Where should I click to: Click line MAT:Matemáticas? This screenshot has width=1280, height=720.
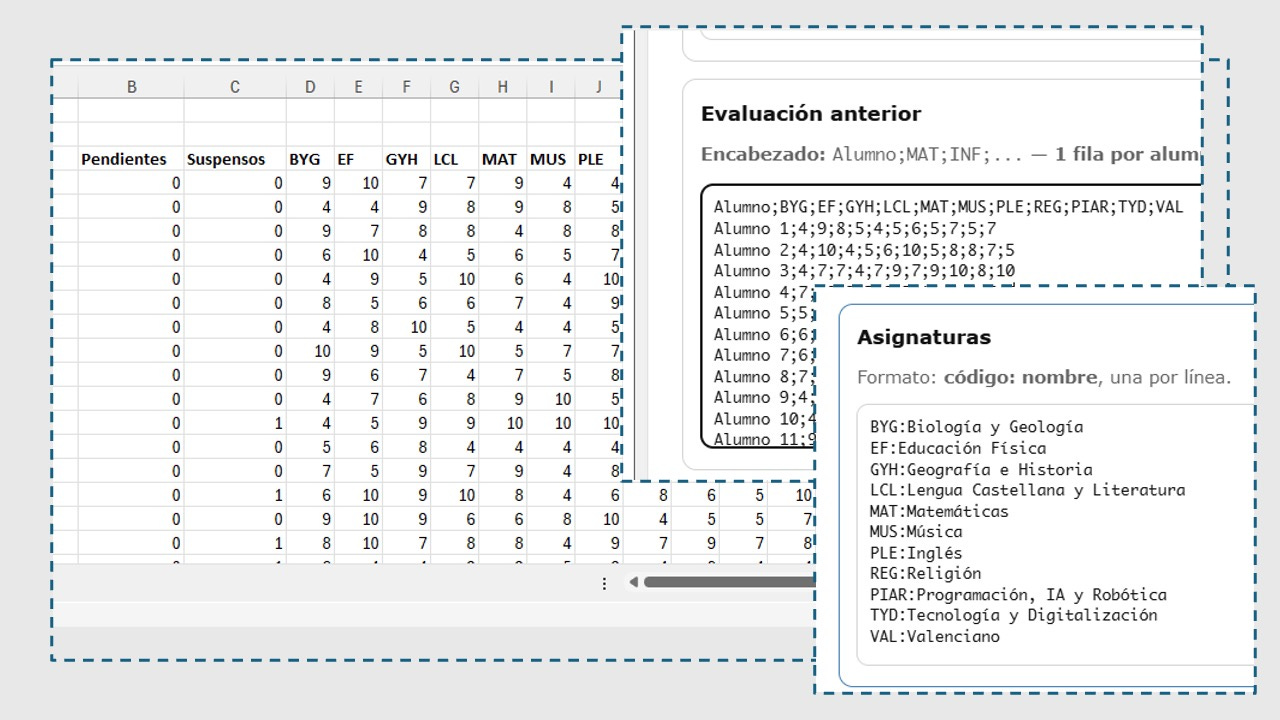[x=939, y=511]
